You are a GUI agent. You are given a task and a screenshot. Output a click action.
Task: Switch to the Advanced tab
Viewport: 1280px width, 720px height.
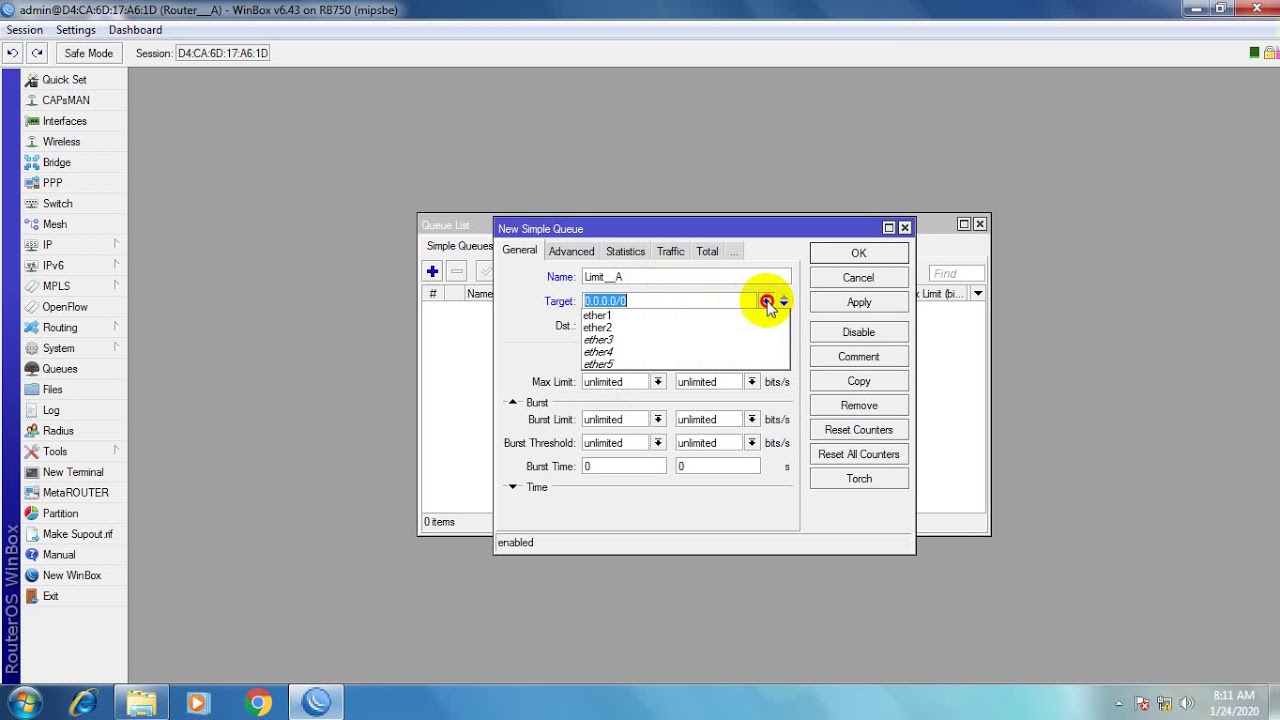(x=571, y=251)
